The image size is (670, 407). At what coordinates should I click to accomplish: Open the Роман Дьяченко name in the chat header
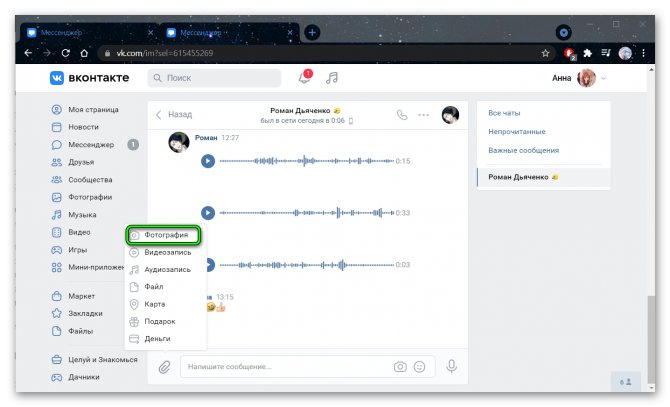(x=300, y=111)
